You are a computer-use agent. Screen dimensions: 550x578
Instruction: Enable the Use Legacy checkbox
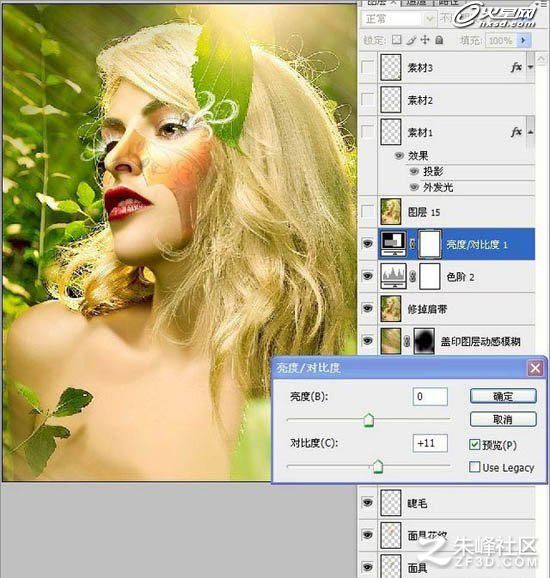pyautogui.click(x=474, y=467)
